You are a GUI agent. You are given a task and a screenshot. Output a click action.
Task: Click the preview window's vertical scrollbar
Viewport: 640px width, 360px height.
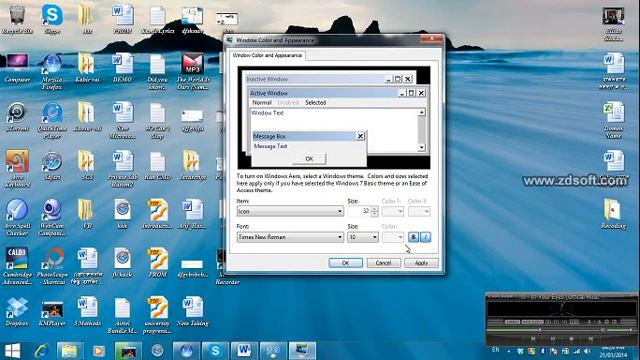click(x=422, y=130)
